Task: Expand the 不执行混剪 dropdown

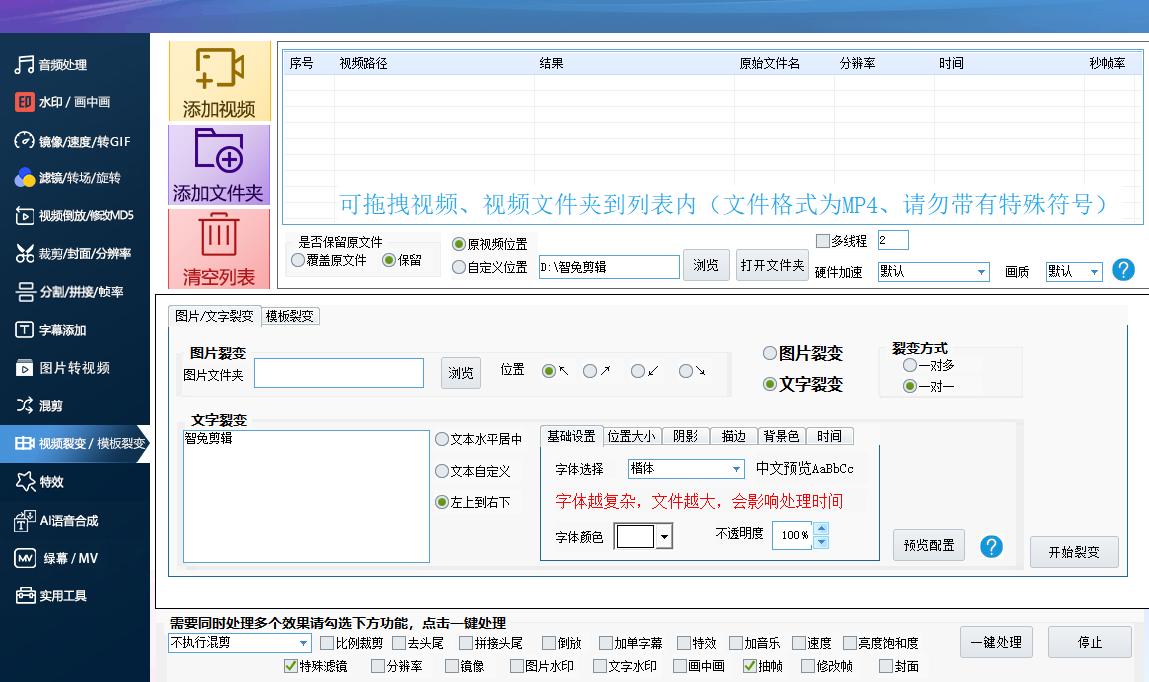Action: [304, 643]
